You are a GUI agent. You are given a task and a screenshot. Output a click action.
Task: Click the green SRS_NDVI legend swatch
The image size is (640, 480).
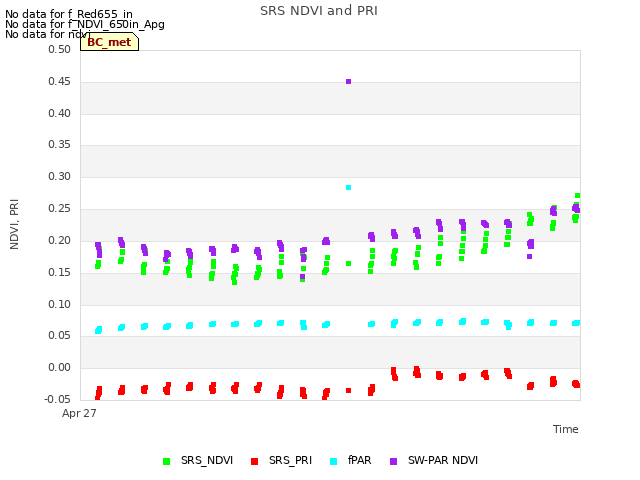coord(167,461)
